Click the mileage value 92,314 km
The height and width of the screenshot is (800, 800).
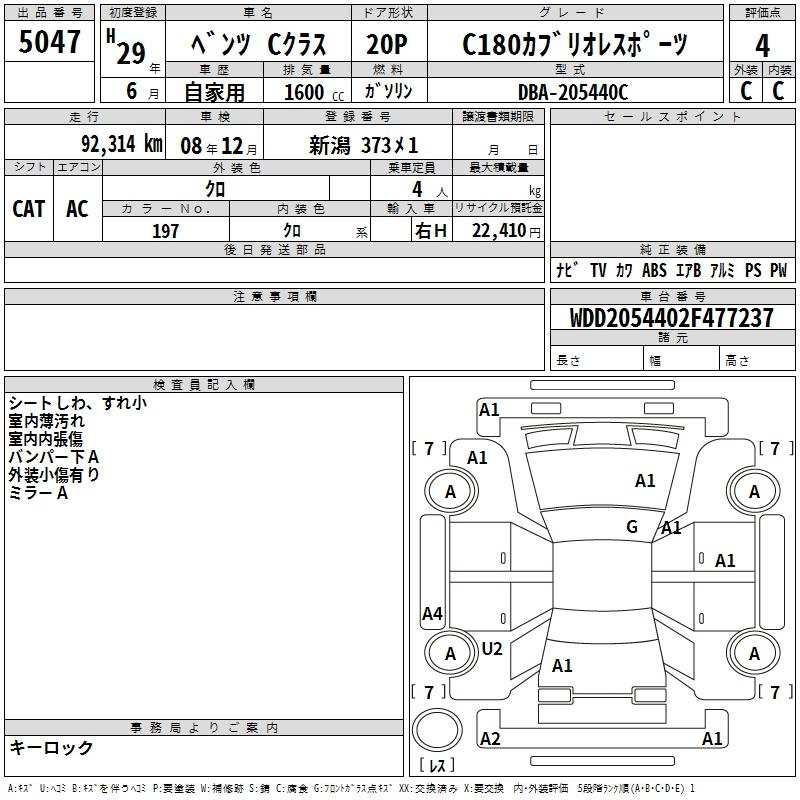pyautogui.click(x=122, y=143)
